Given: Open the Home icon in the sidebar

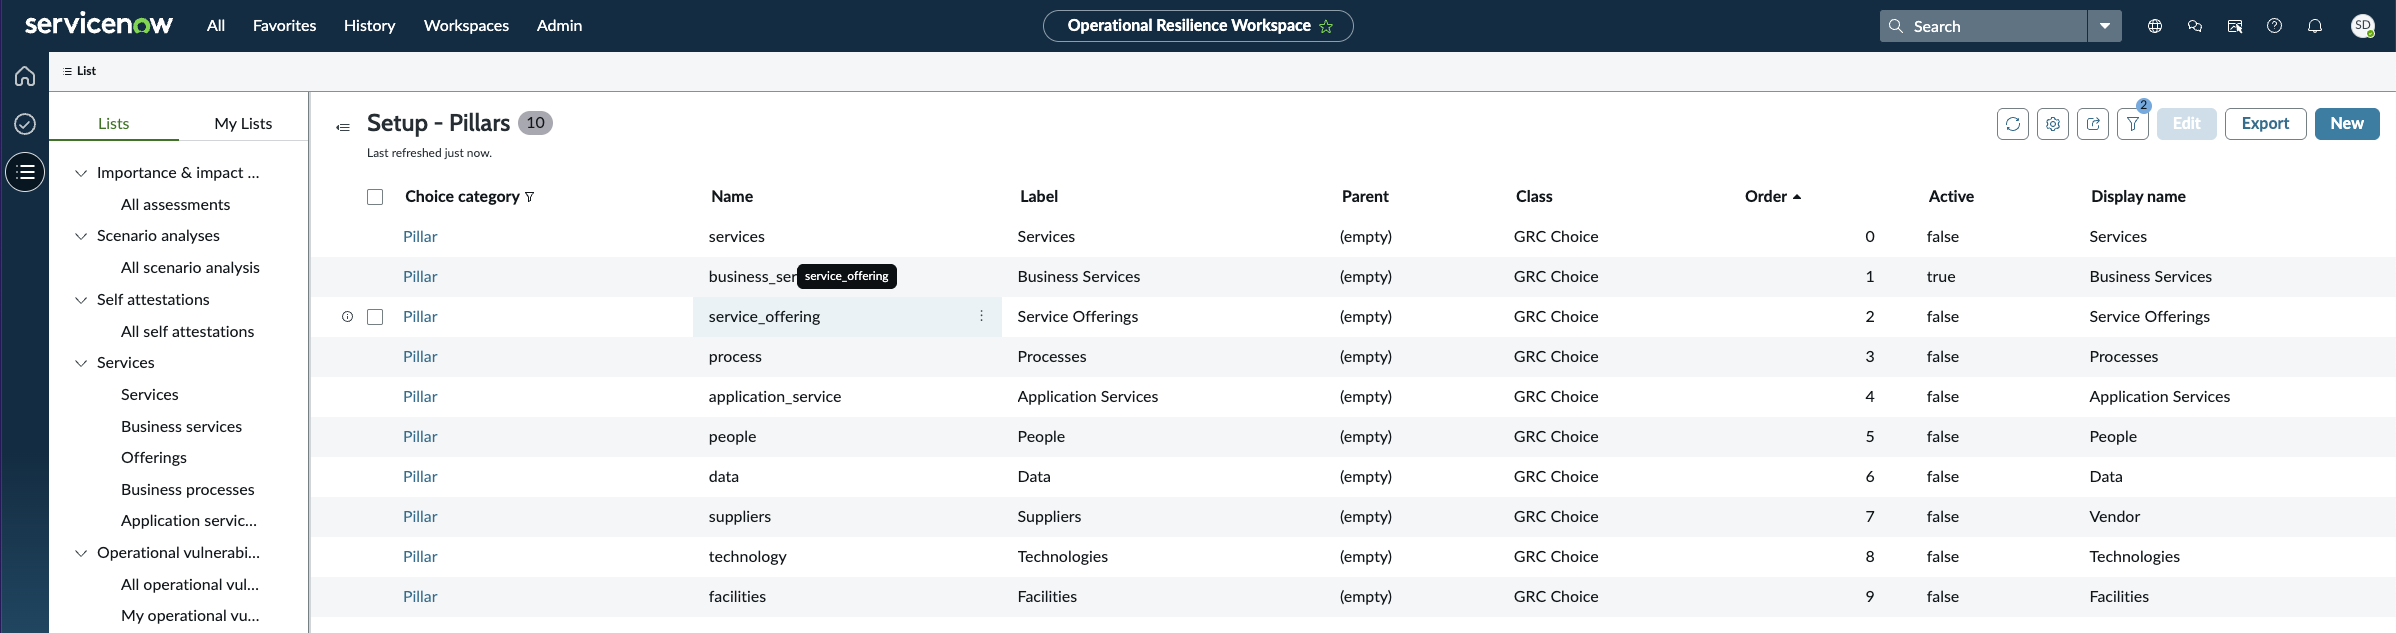Looking at the screenshot, I should [x=25, y=76].
